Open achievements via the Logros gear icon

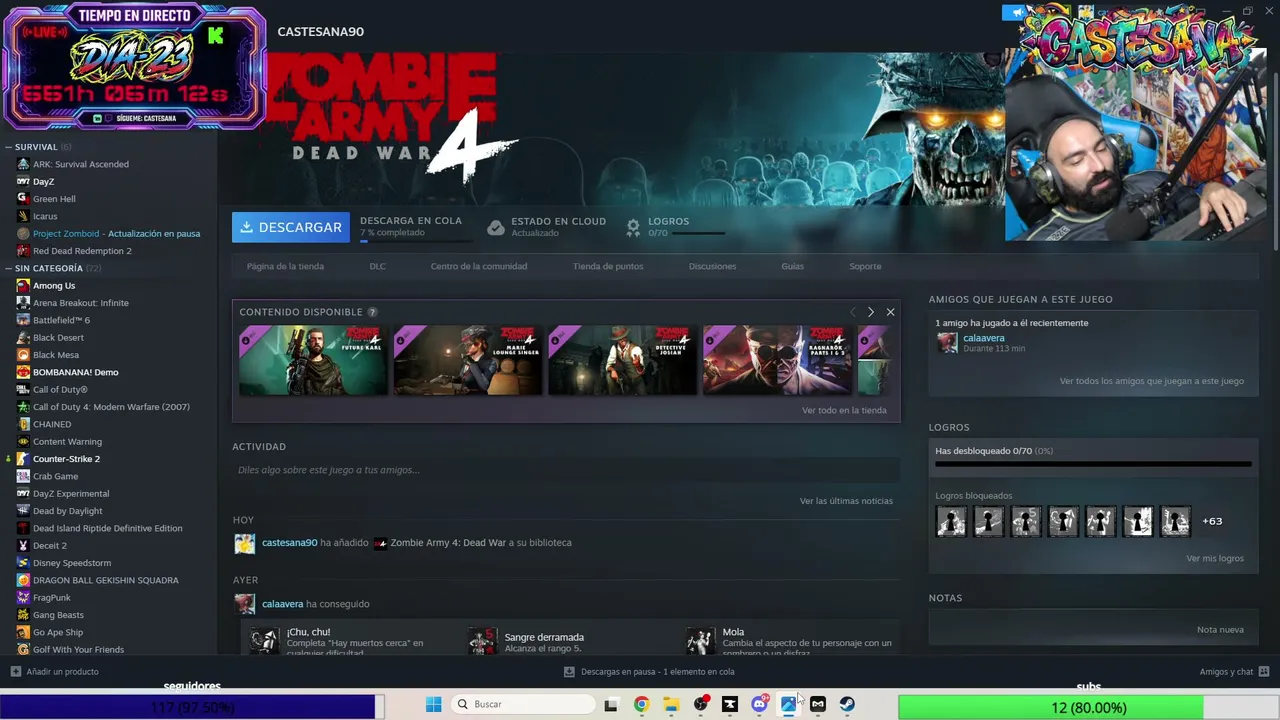[633, 227]
